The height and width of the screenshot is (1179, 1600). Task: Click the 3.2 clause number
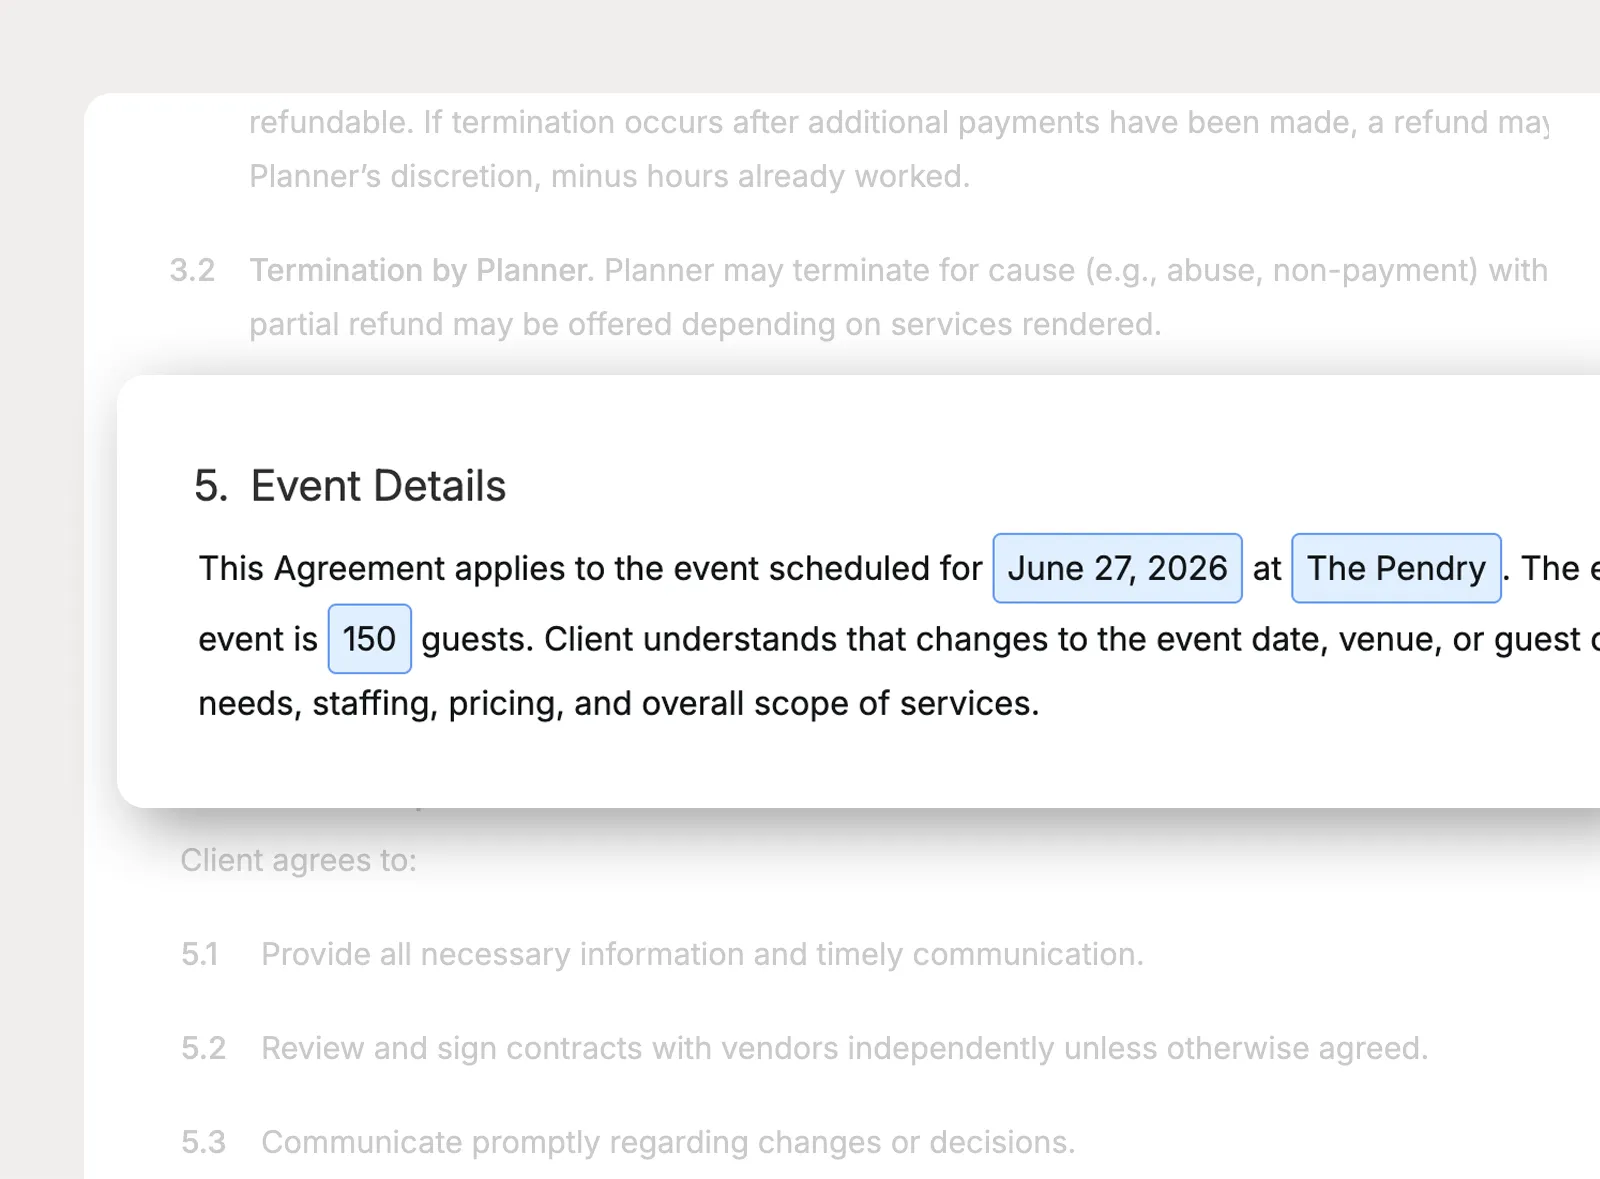(x=192, y=270)
